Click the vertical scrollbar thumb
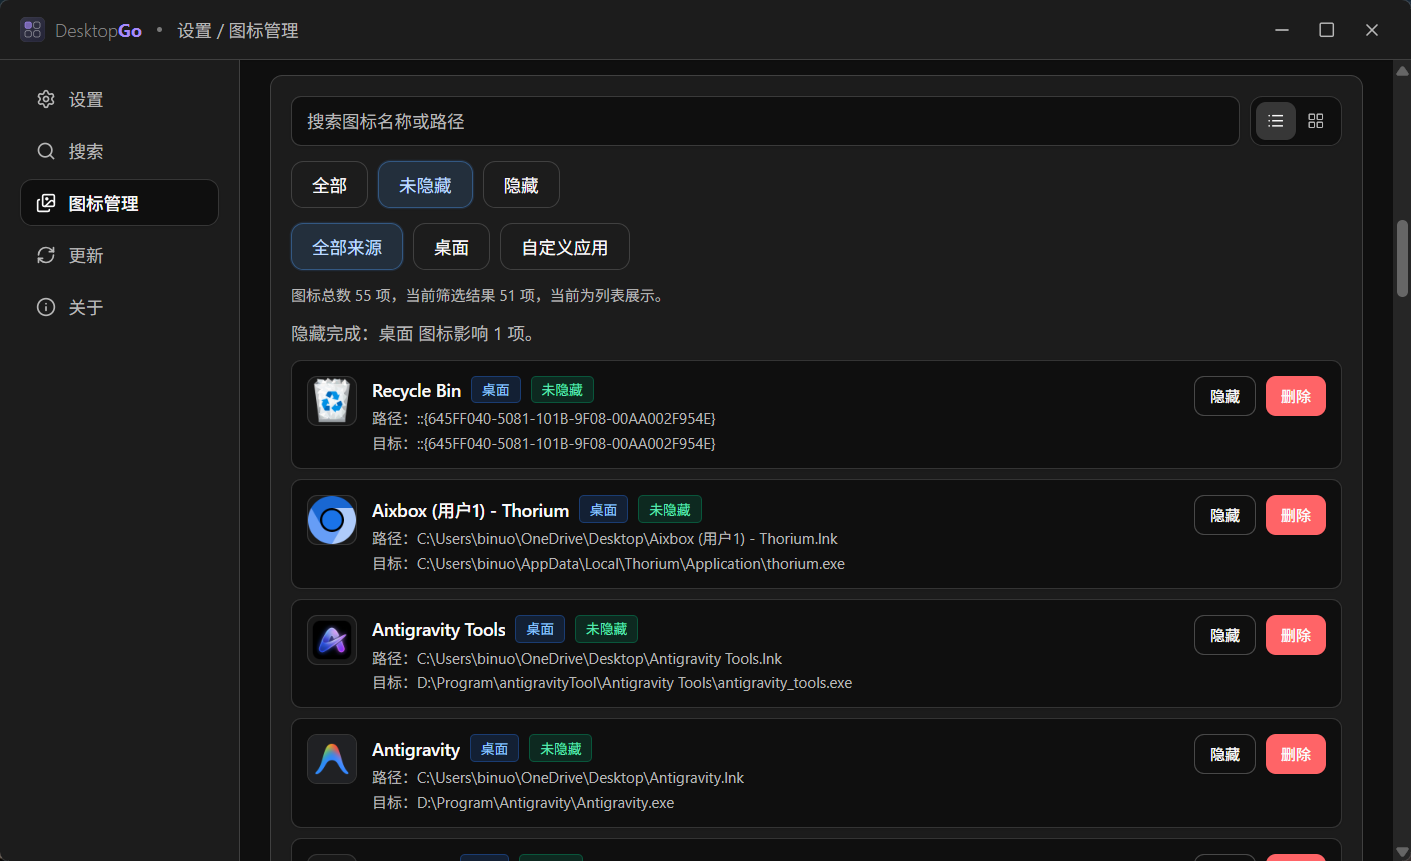Image resolution: width=1411 pixels, height=861 pixels. tap(1402, 258)
